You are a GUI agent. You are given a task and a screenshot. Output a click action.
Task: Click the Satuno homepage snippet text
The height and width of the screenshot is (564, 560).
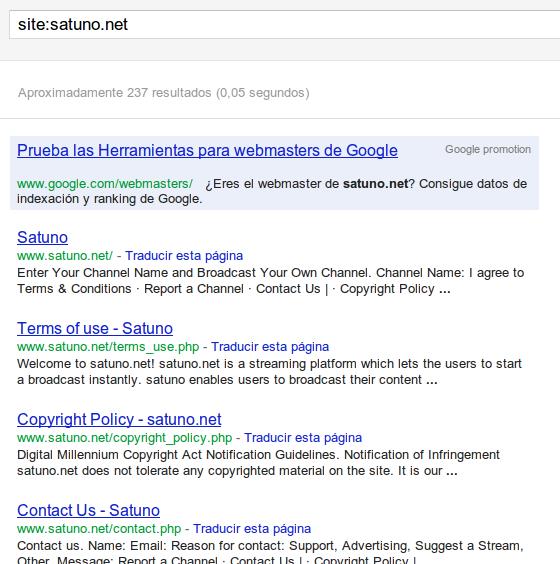[x=270, y=281]
